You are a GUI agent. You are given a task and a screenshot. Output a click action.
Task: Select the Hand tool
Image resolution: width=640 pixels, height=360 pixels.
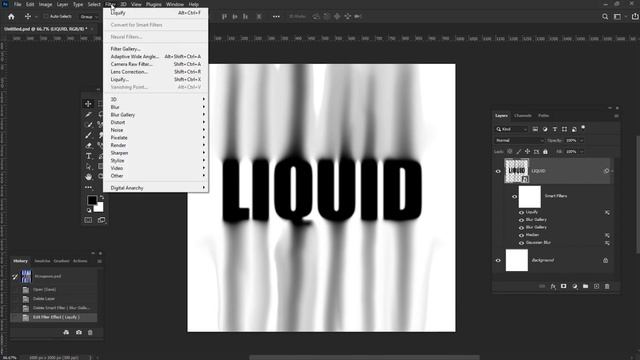[x=88, y=177]
